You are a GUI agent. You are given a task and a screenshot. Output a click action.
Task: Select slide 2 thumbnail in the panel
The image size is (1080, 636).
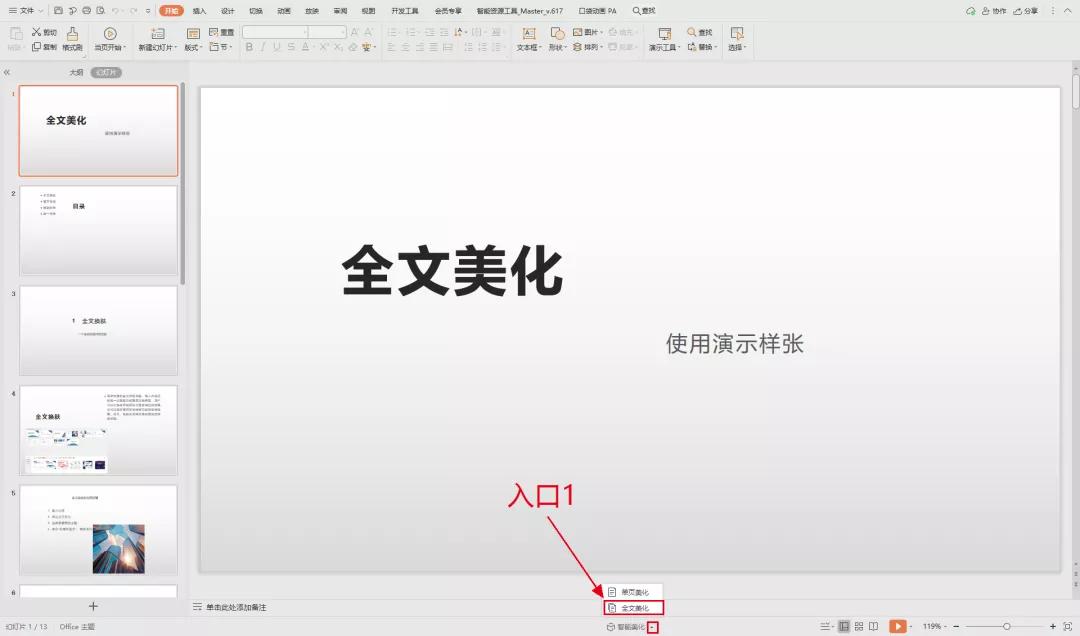(97, 230)
